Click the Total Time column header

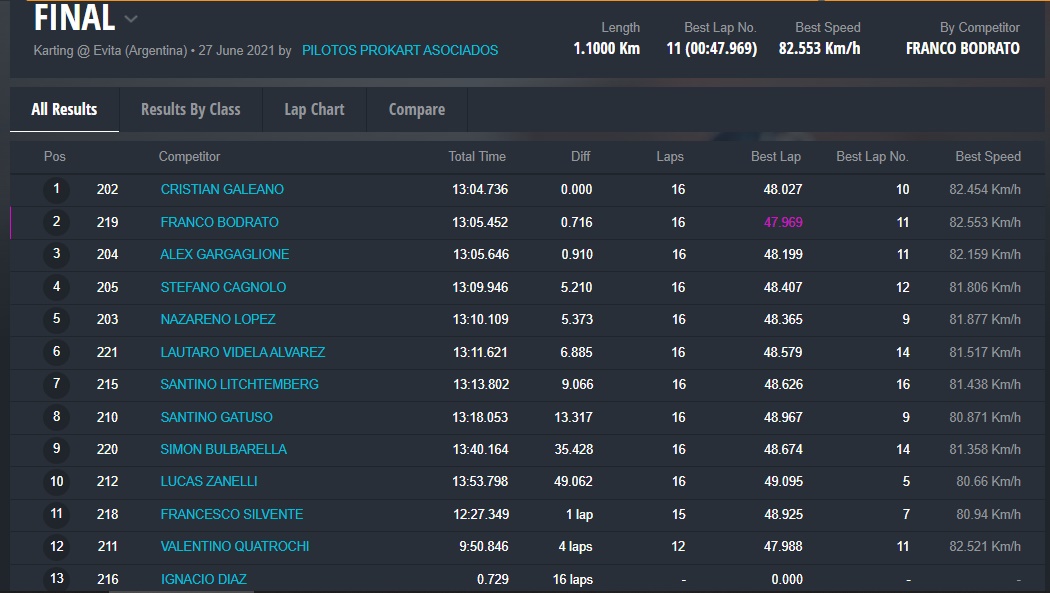click(x=477, y=157)
